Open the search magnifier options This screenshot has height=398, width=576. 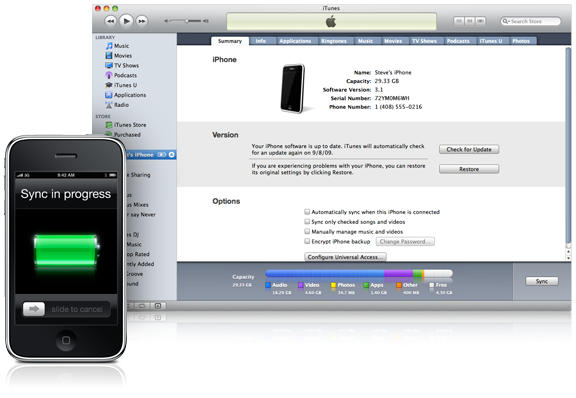coord(506,21)
